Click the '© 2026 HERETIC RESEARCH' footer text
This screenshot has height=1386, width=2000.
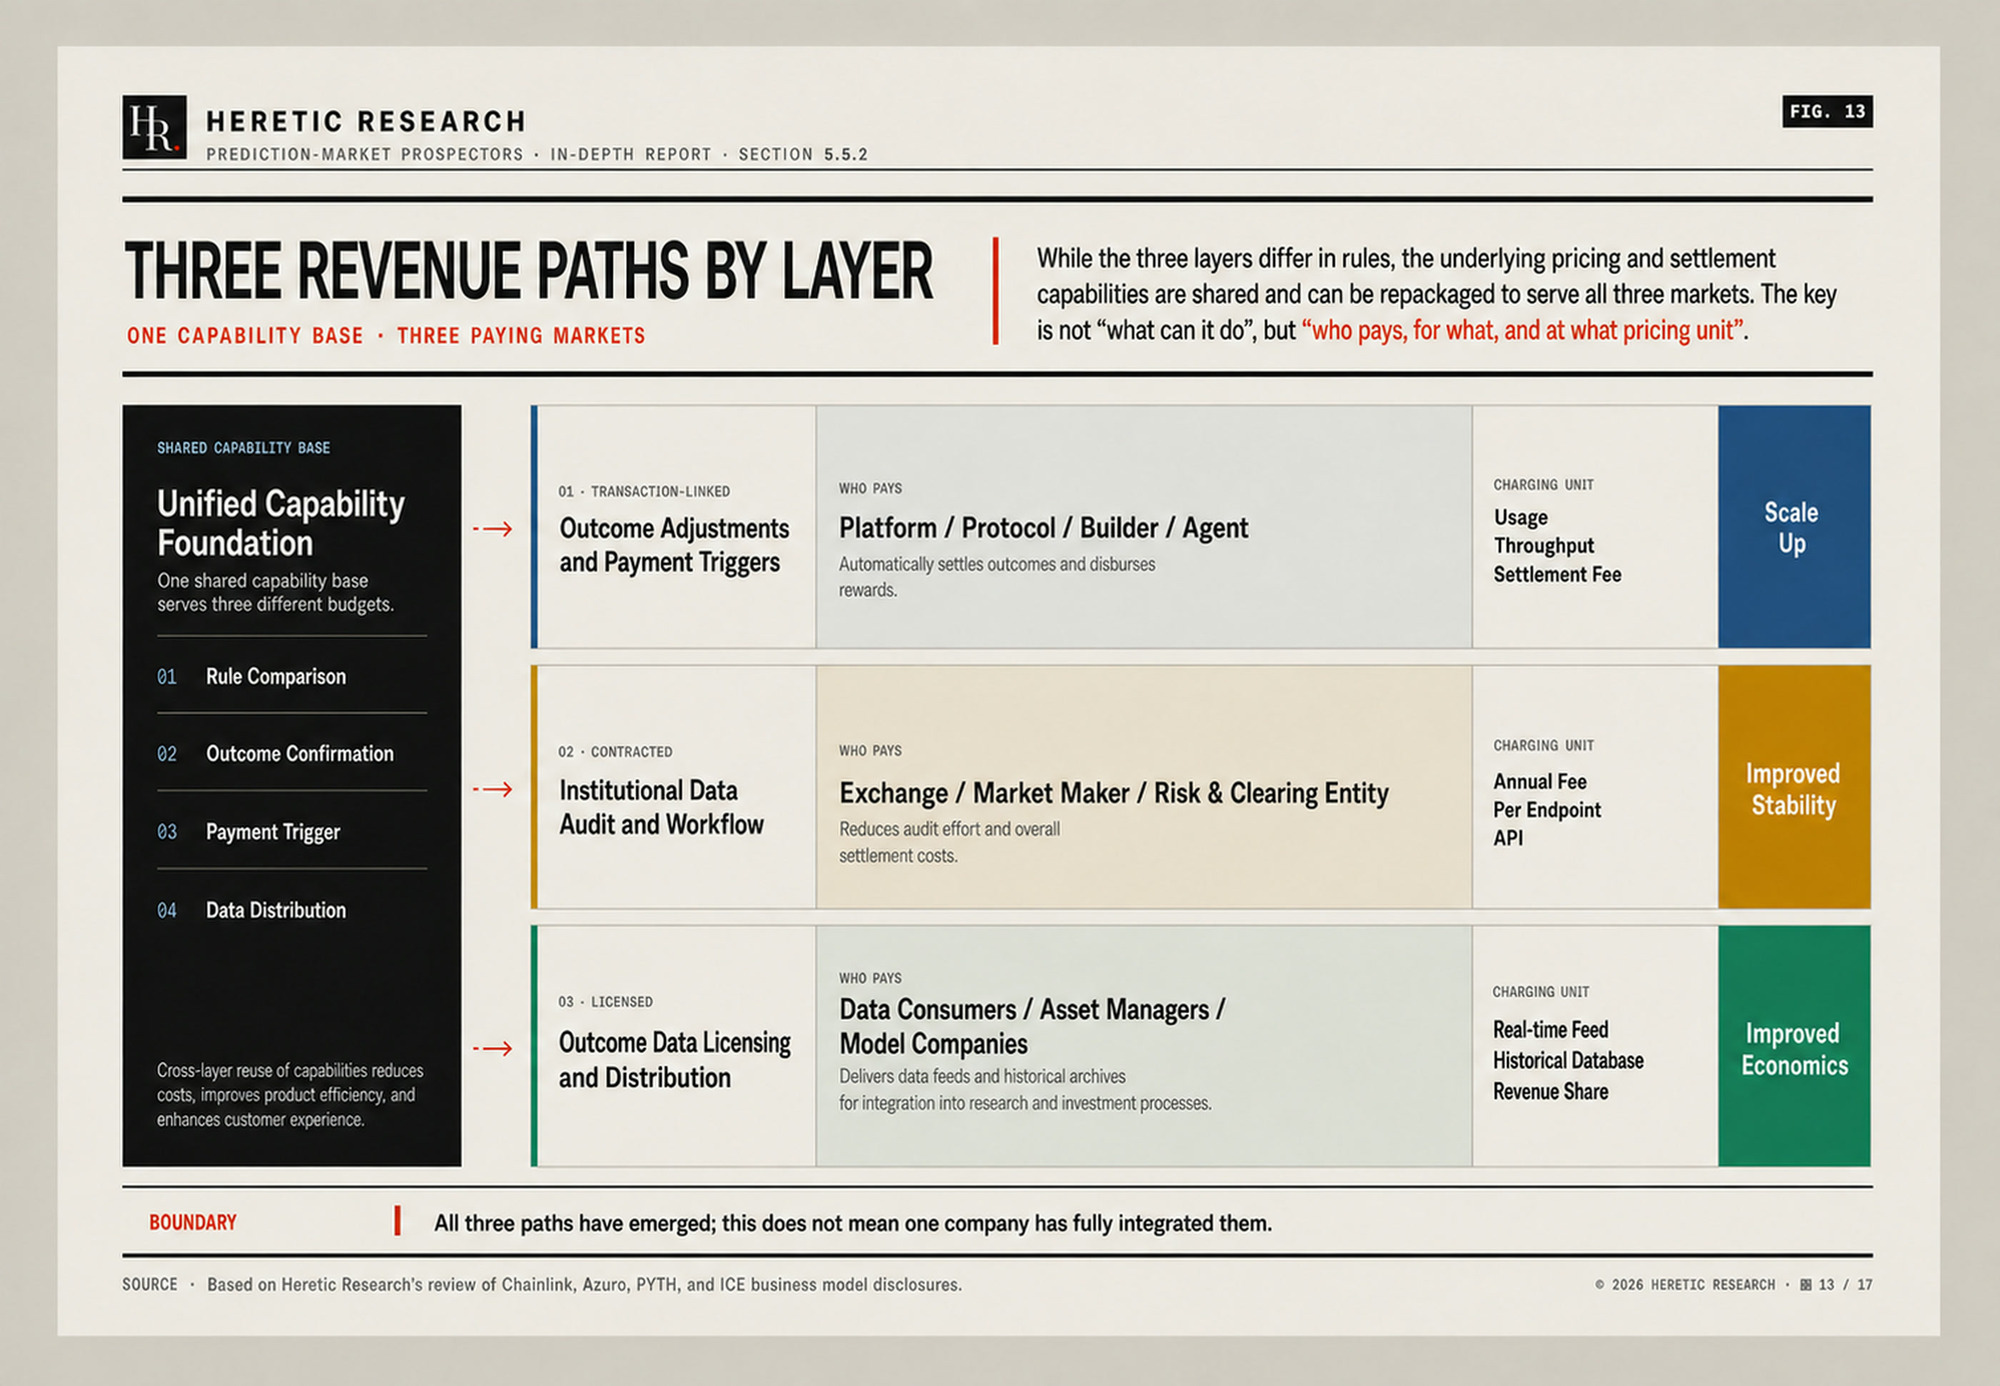(1685, 1285)
